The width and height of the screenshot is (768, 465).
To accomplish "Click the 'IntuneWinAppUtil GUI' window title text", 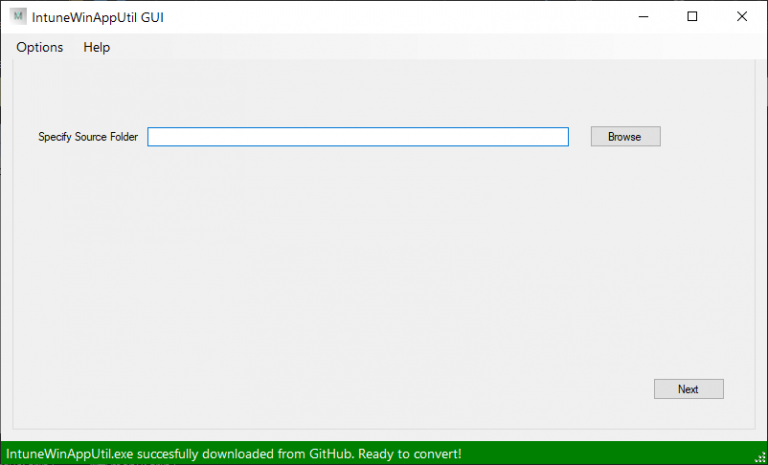I will (98, 17).
